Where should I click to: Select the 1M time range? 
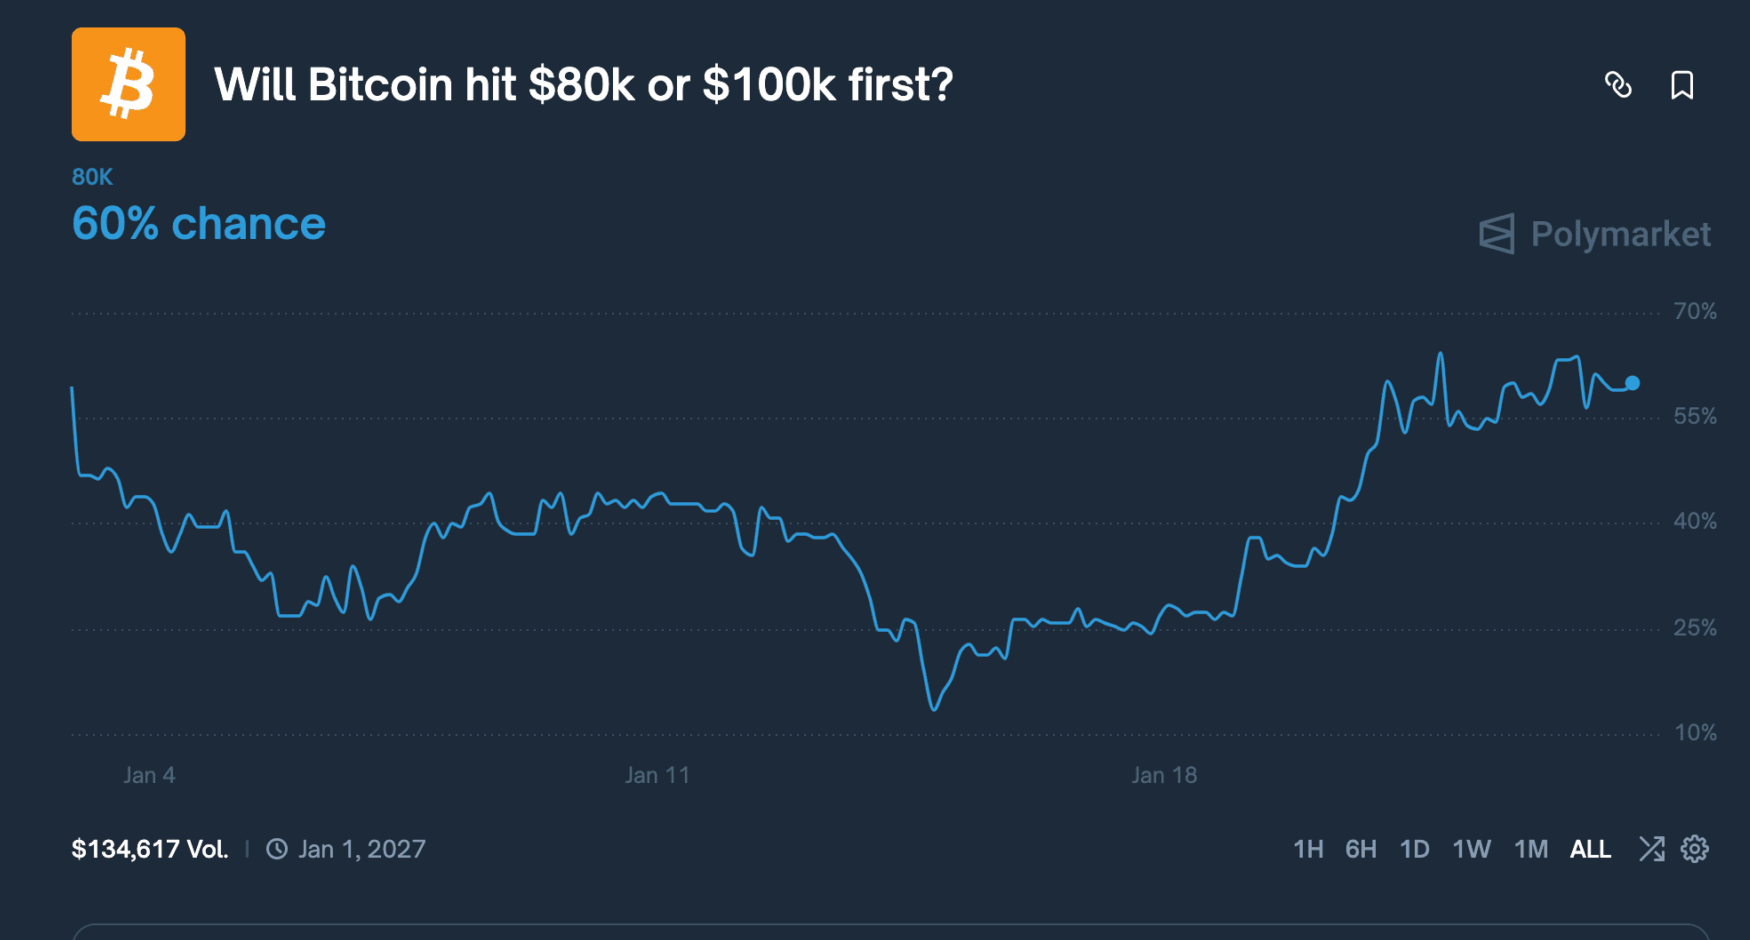(x=1530, y=849)
